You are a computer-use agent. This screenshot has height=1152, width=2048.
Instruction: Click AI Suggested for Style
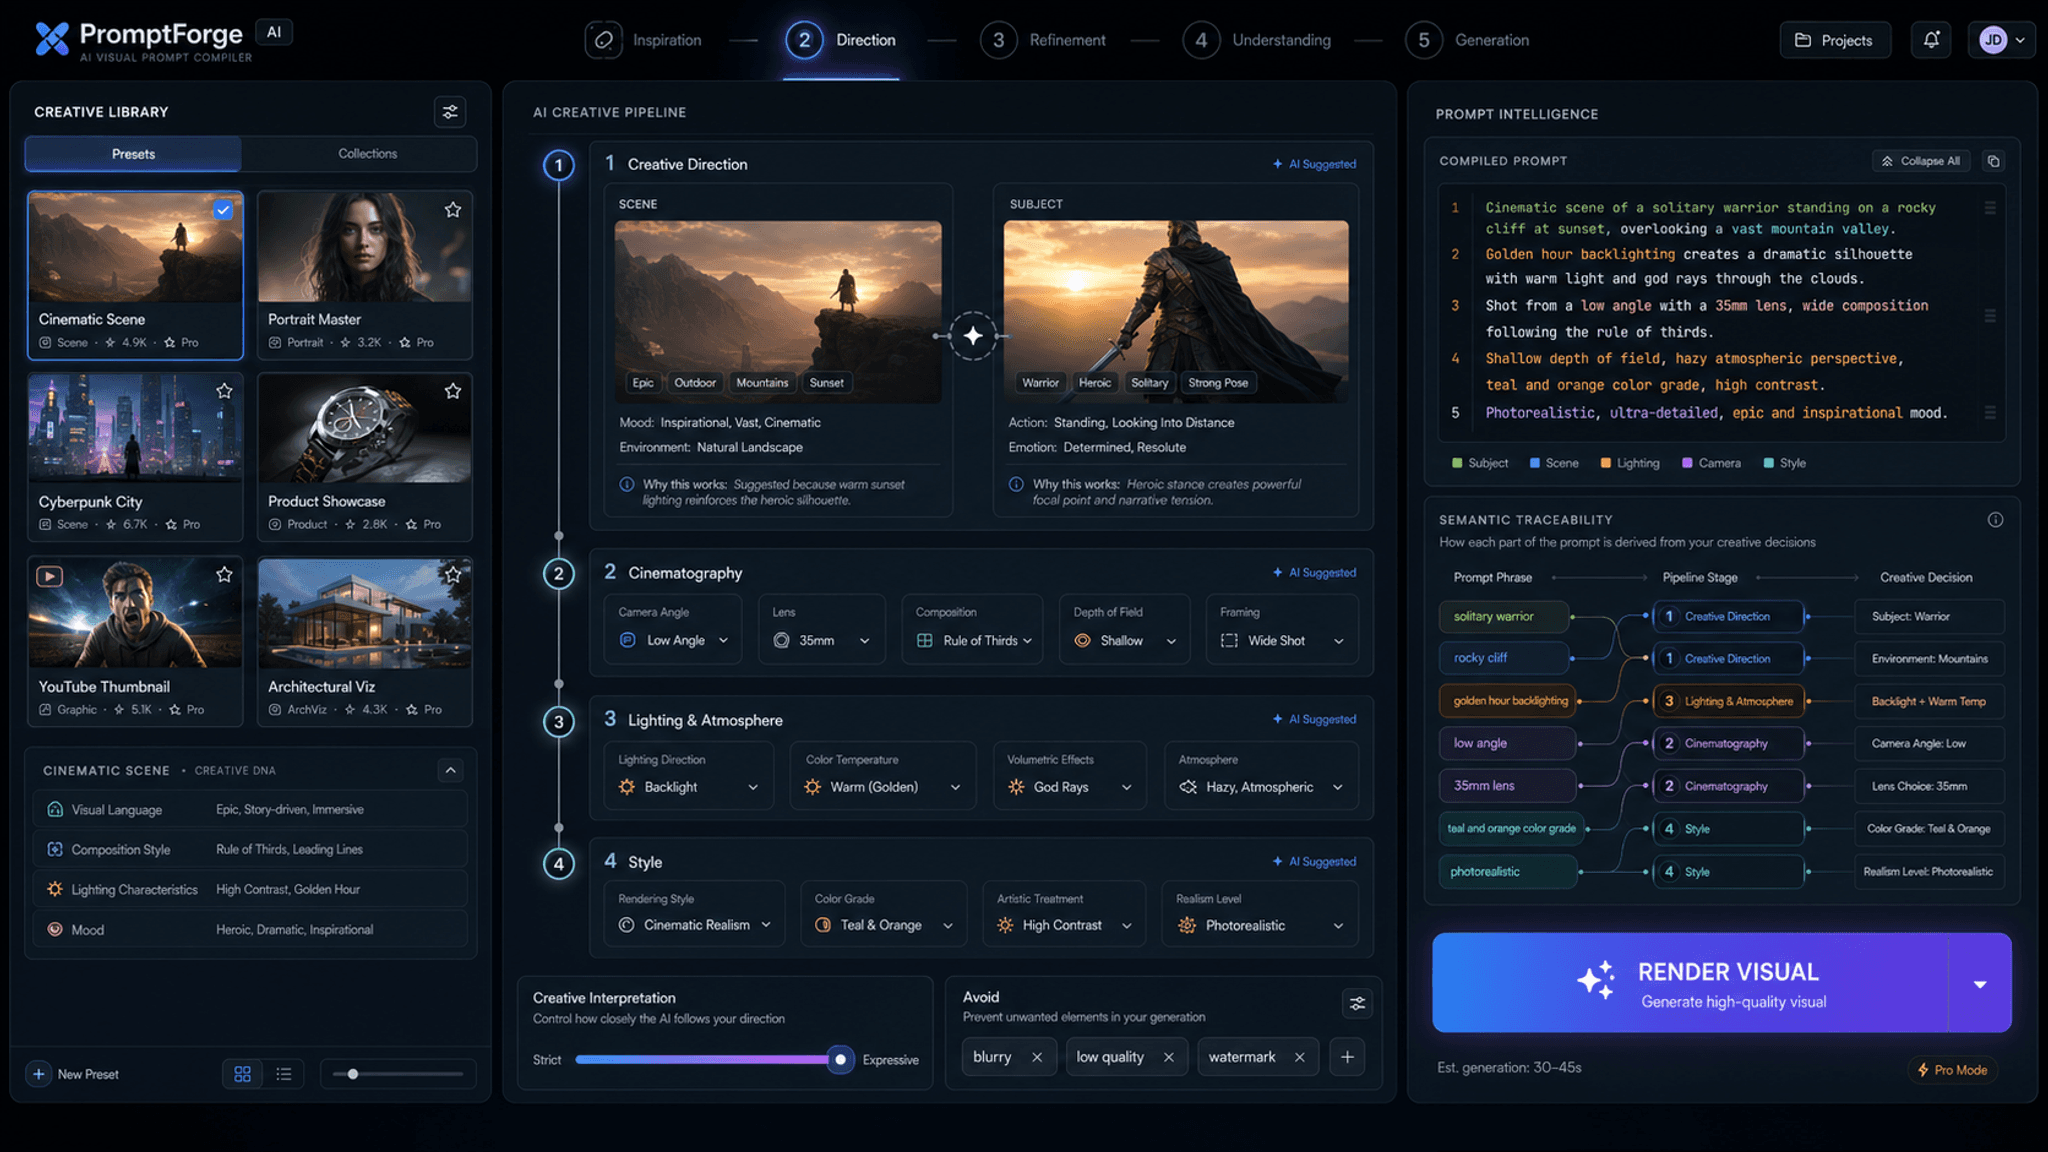click(x=1314, y=861)
